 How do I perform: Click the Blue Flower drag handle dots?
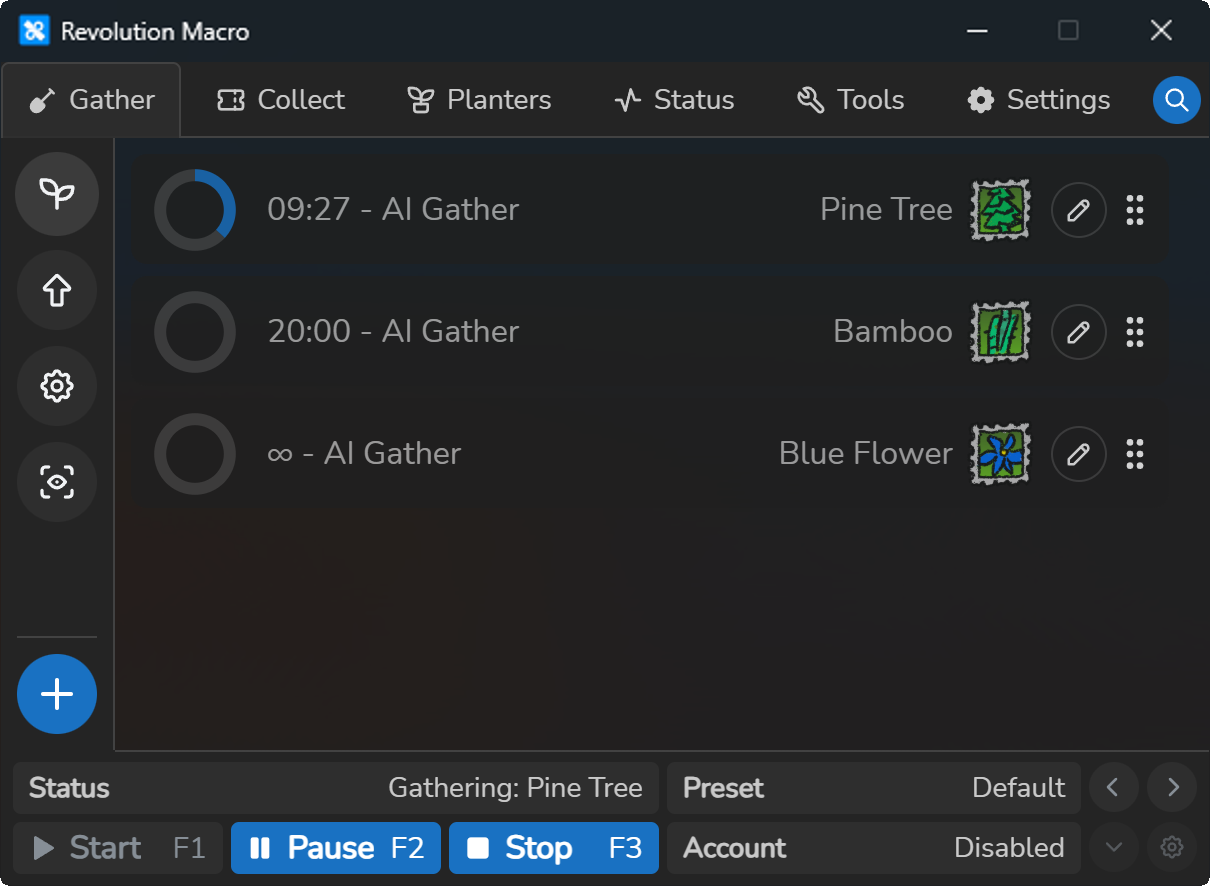tap(1135, 454)
